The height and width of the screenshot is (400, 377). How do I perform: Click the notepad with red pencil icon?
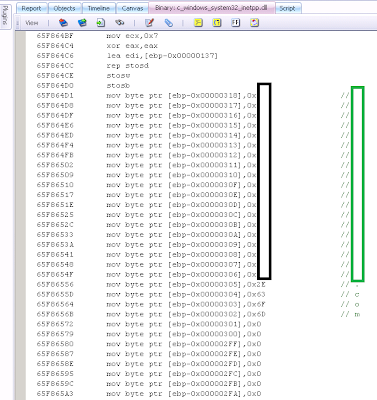[150, 23]
